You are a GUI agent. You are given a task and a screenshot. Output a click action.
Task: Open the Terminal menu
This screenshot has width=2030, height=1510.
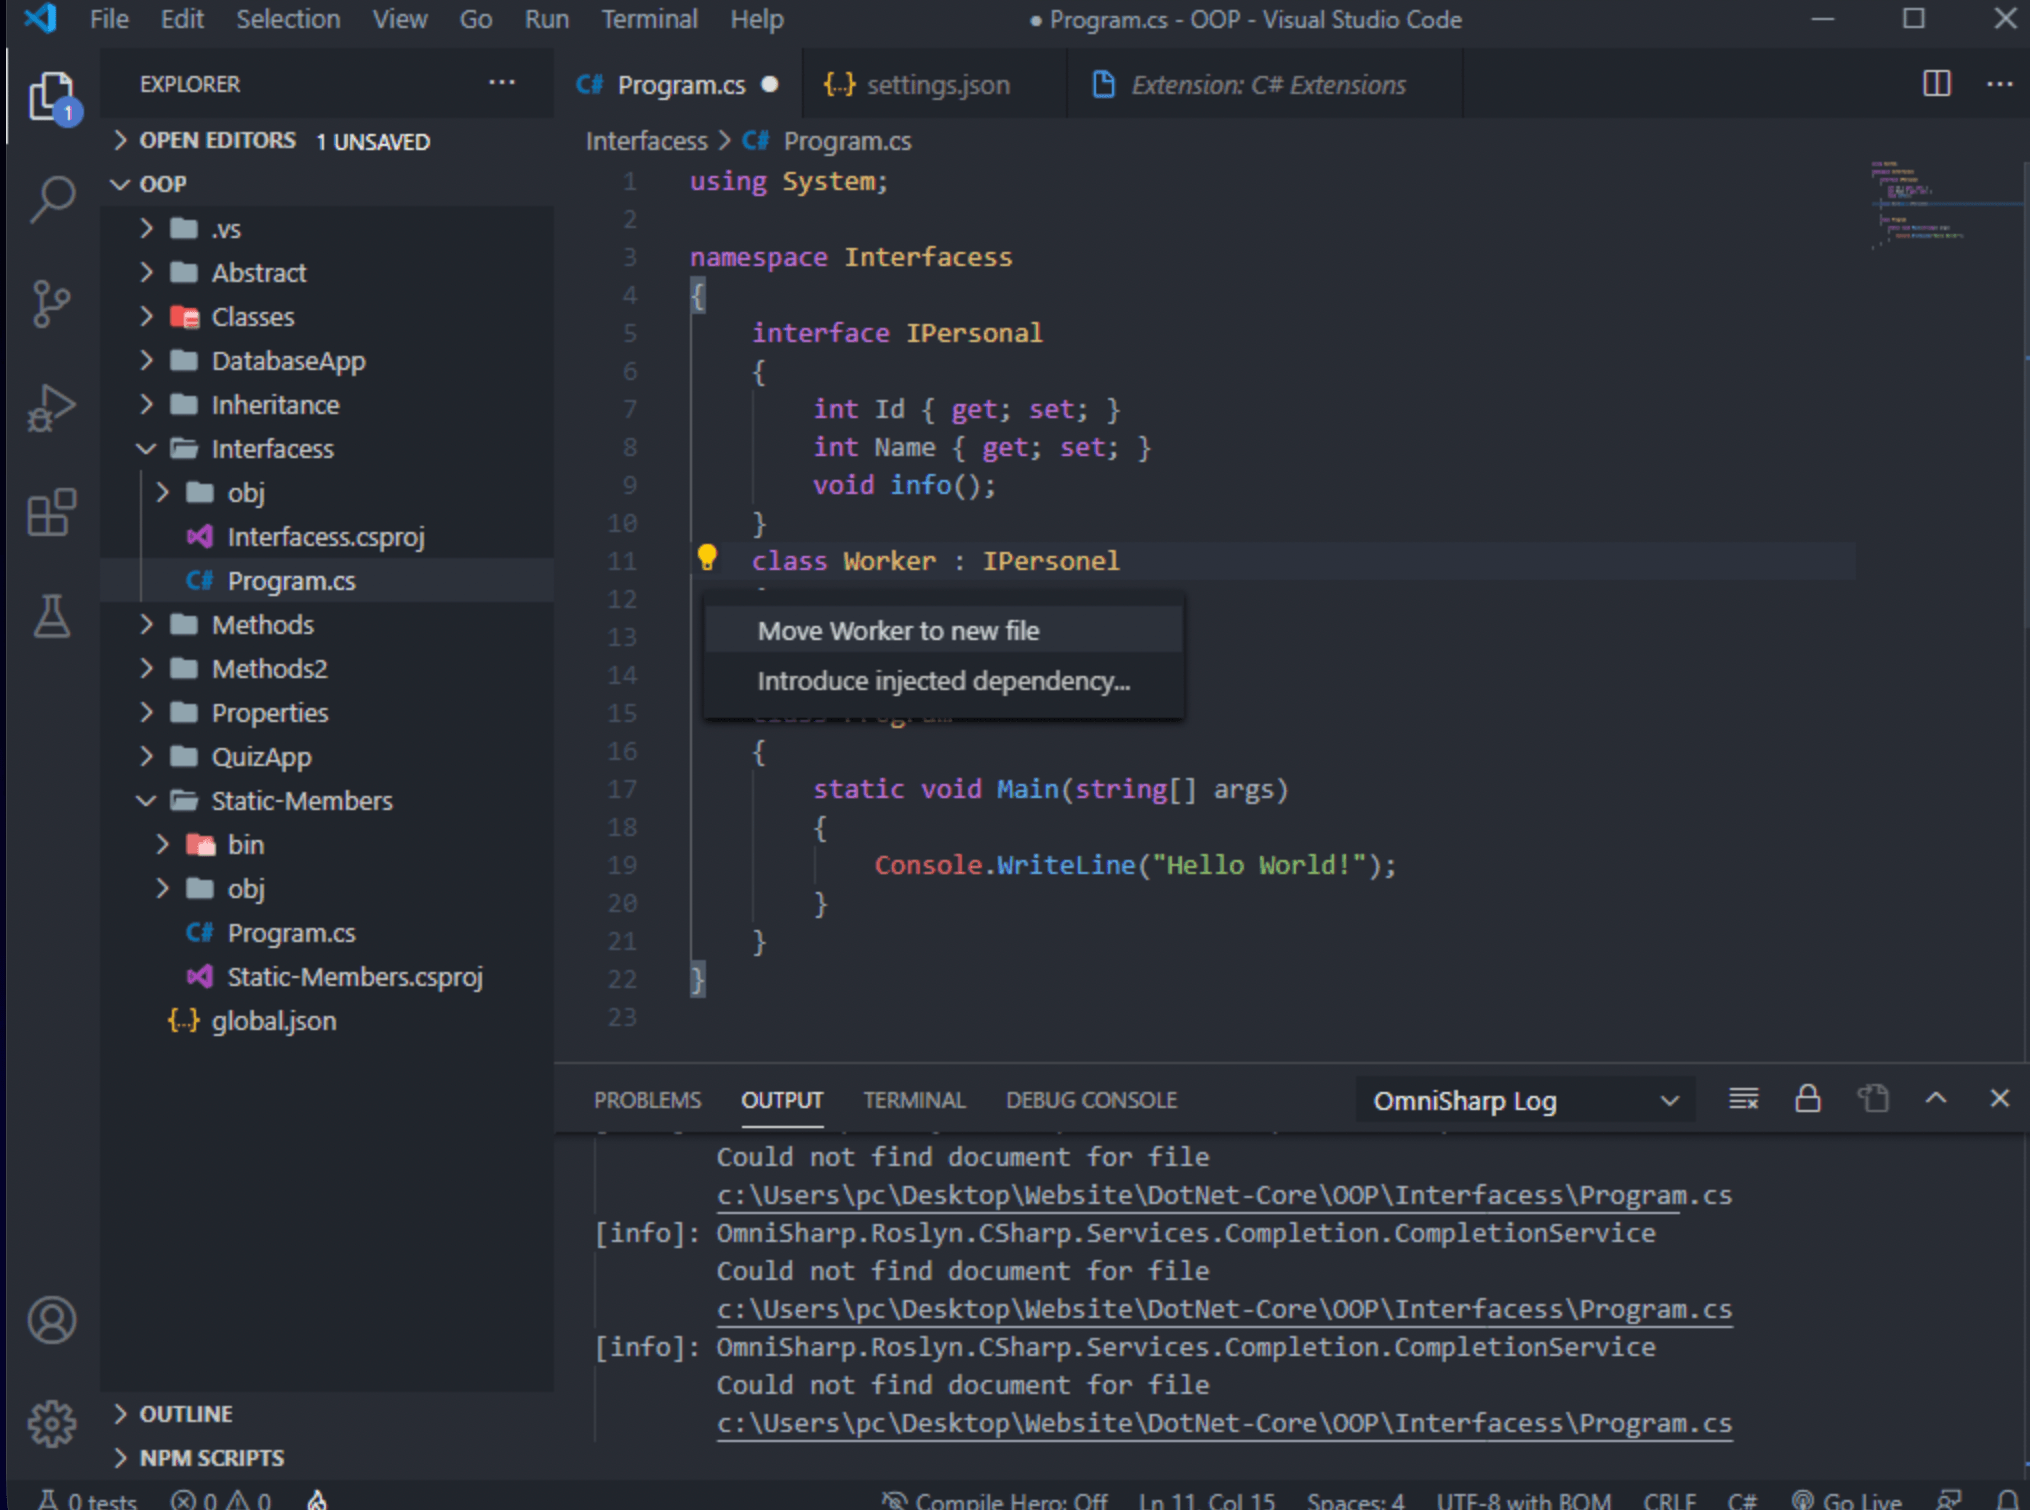(x=649, y=19)
